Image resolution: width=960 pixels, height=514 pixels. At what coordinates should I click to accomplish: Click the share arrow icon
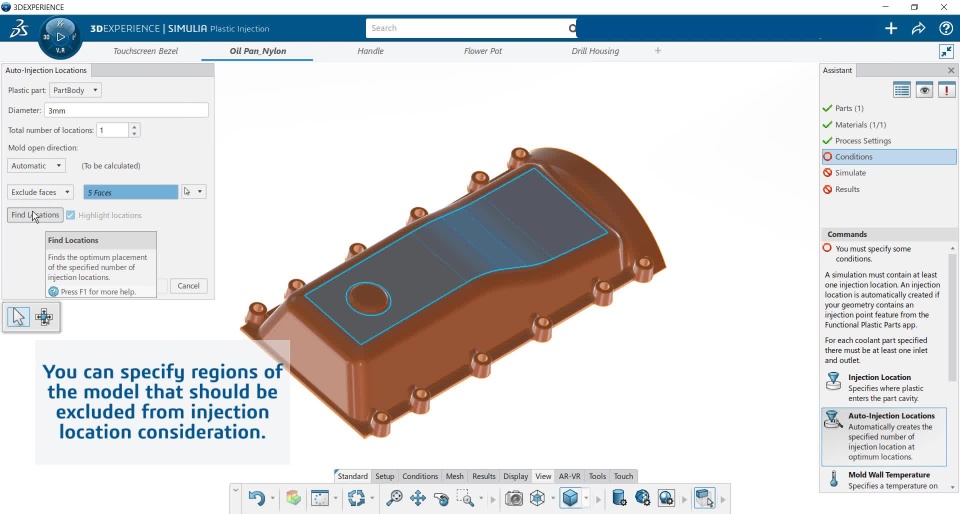(x=918, y=28)
